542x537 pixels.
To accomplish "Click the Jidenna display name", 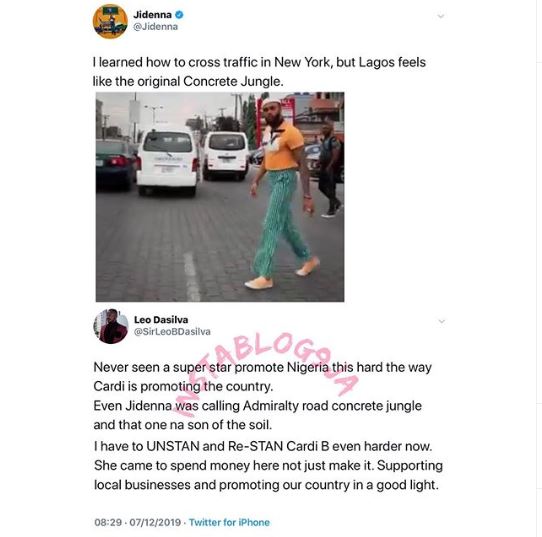I will [152, 15].
